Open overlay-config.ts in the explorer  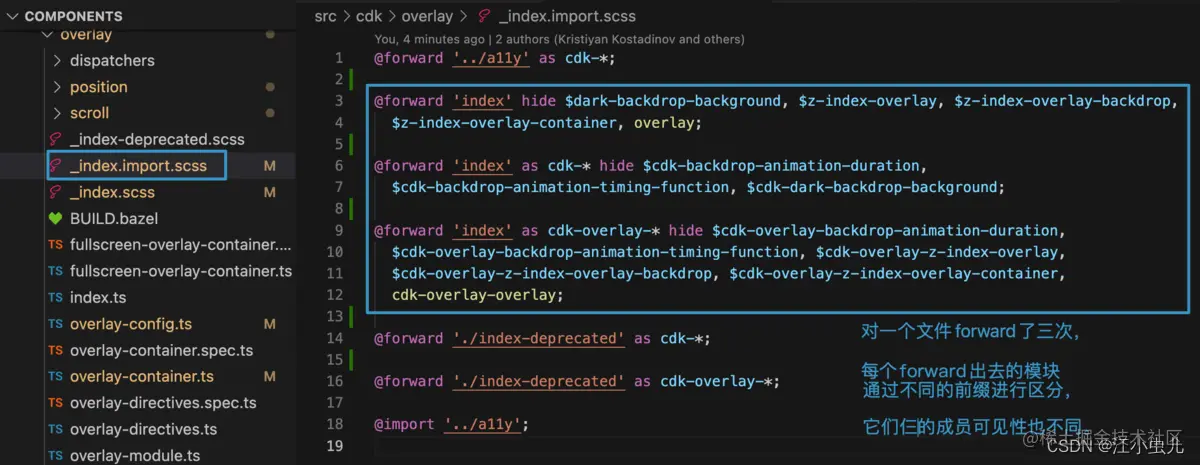click(x=131, y=324)
